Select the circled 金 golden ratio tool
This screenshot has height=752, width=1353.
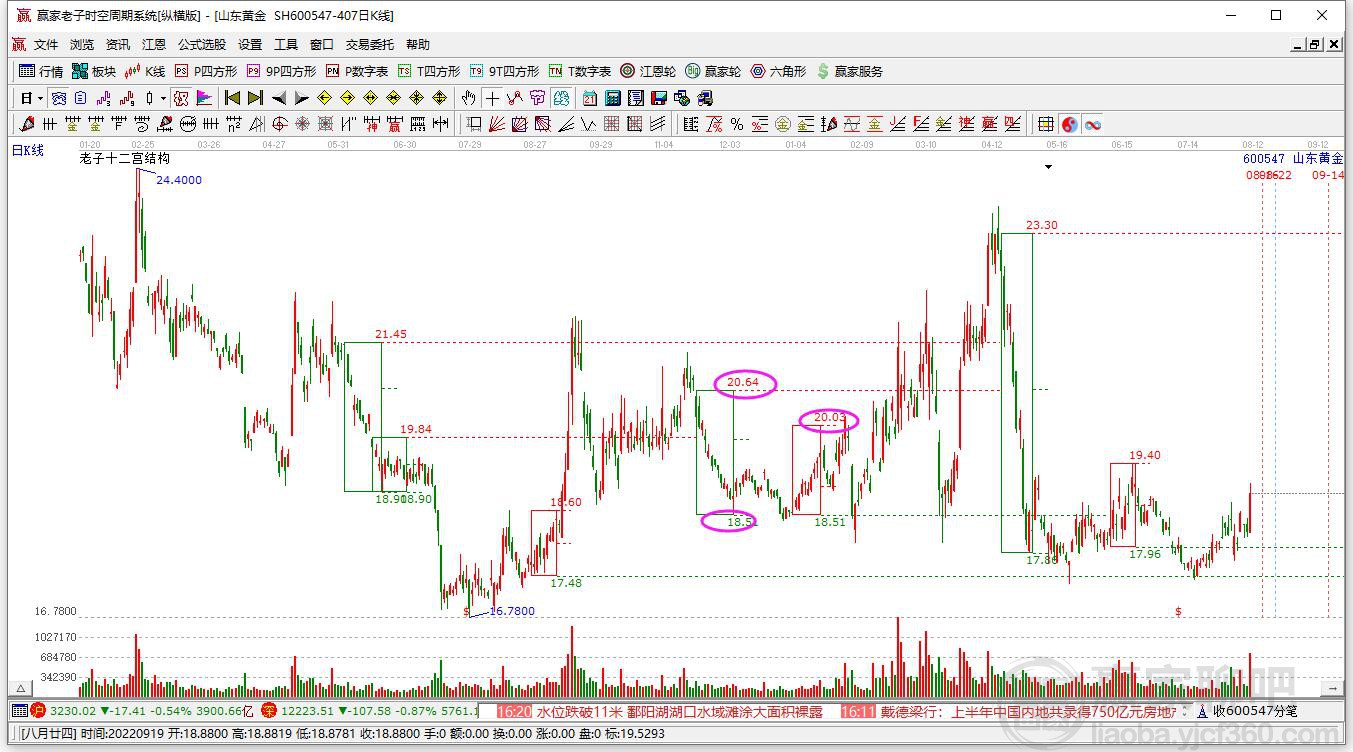click(x=783, y=124)
